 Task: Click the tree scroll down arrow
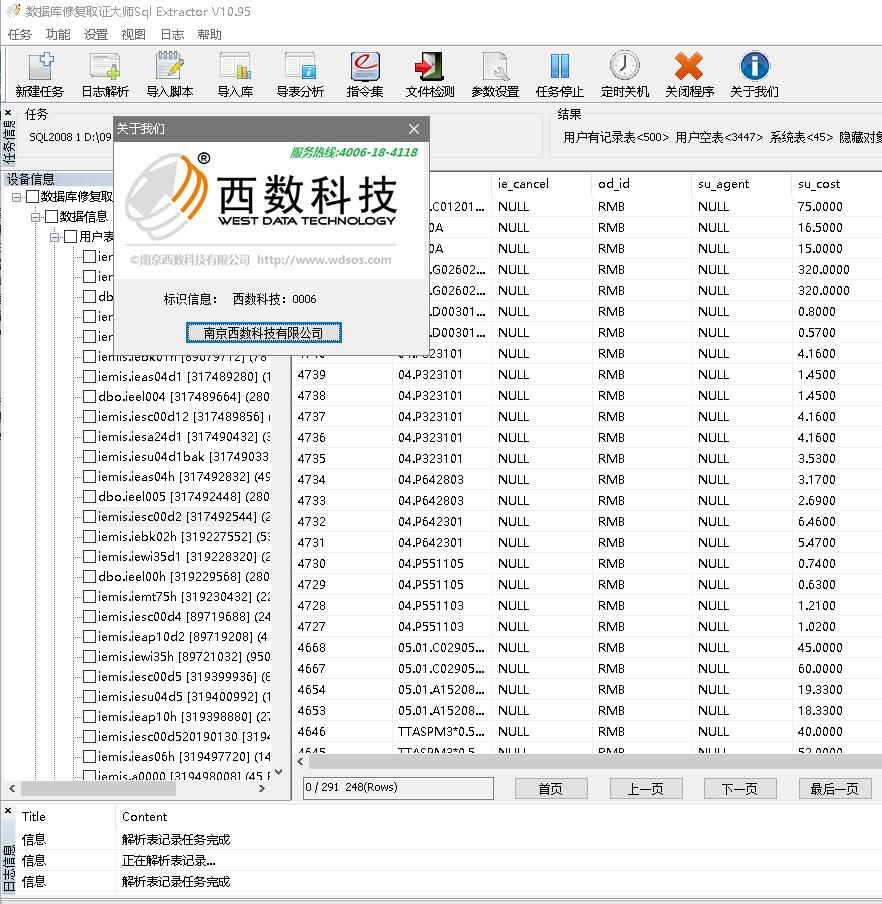tap(278, 772)
